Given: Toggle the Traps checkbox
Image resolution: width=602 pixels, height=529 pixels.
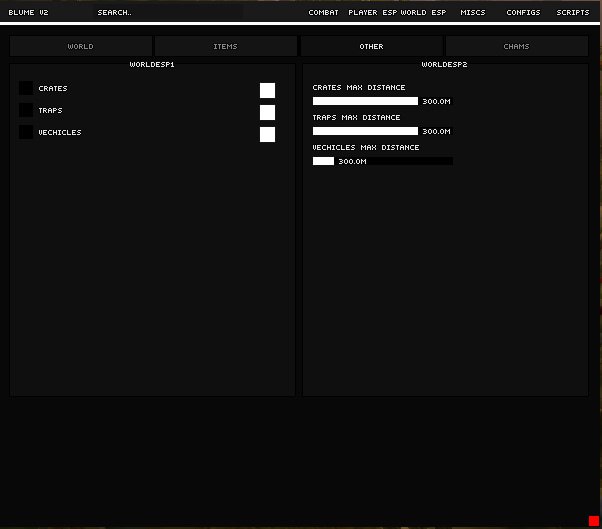Looking at the screenshot, I should tap(26, 111).
